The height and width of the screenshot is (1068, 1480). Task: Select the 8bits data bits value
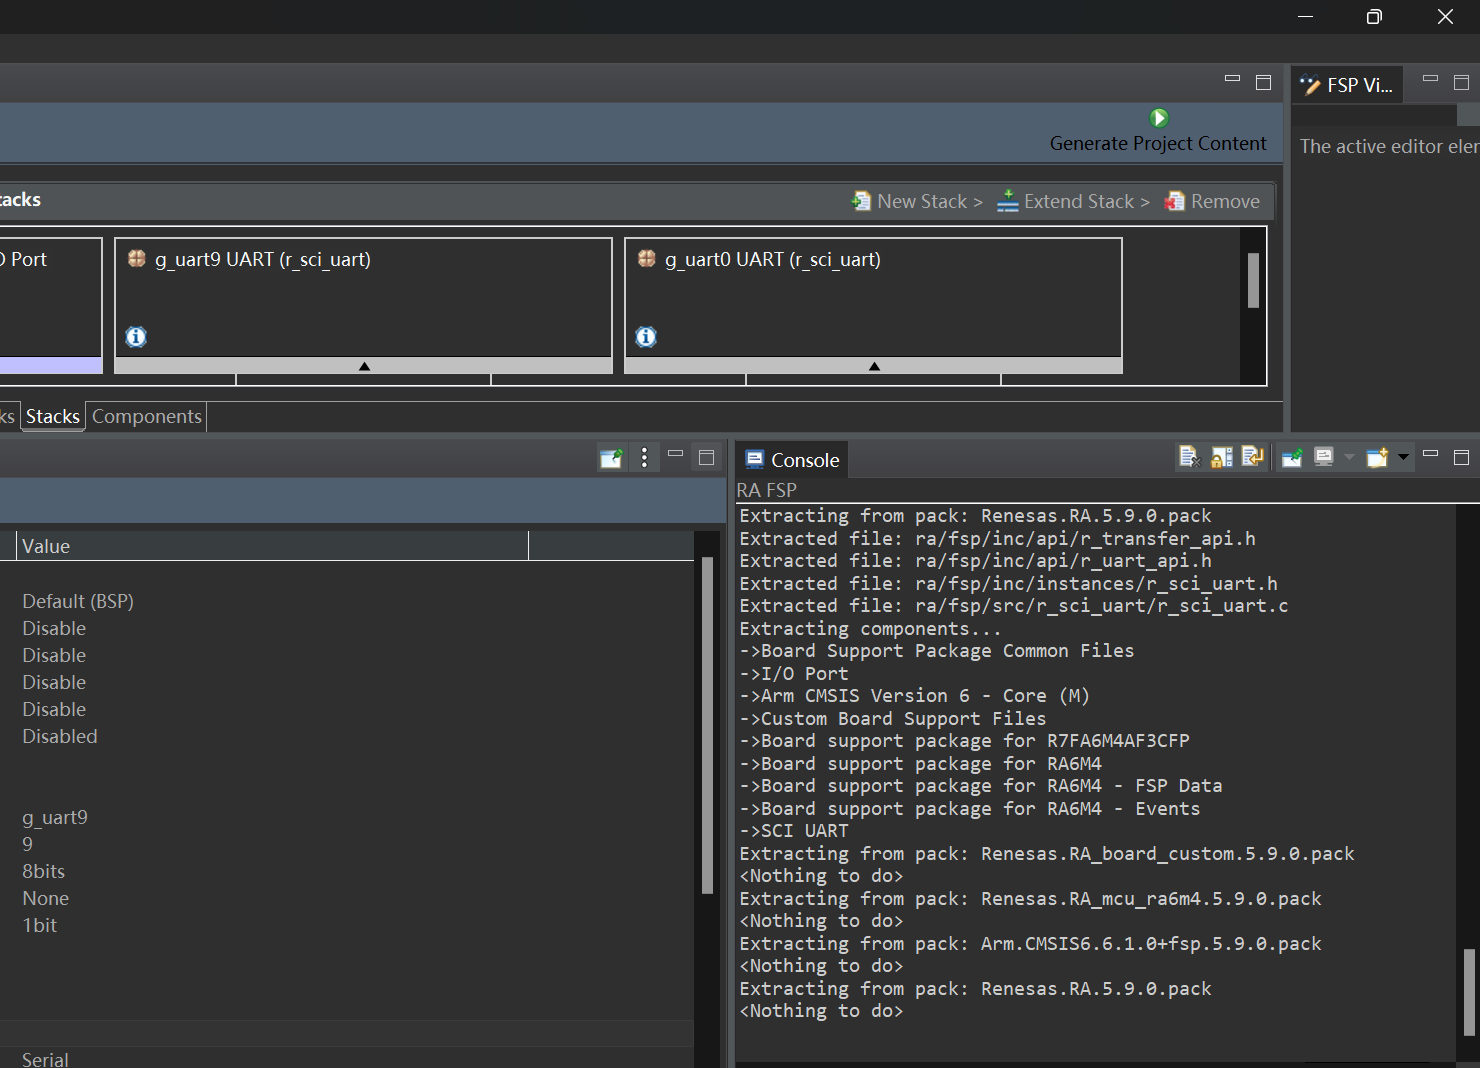coord(43,871)
